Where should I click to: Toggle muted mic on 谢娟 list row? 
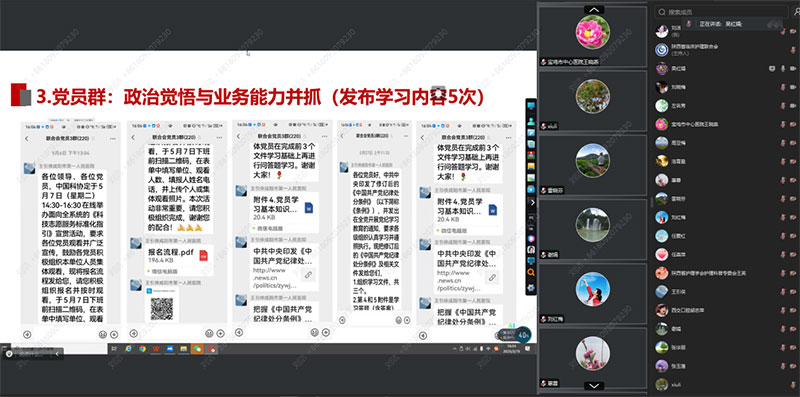pos(783,329)
